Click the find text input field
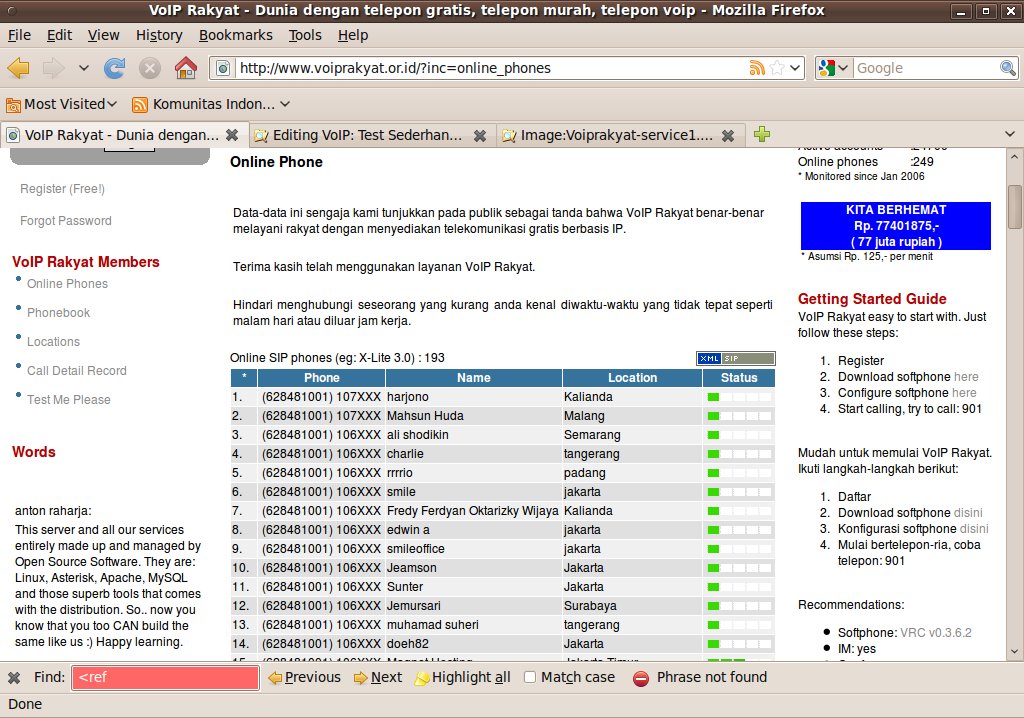This screenshot has width=1024, height=718. [165, 677]
